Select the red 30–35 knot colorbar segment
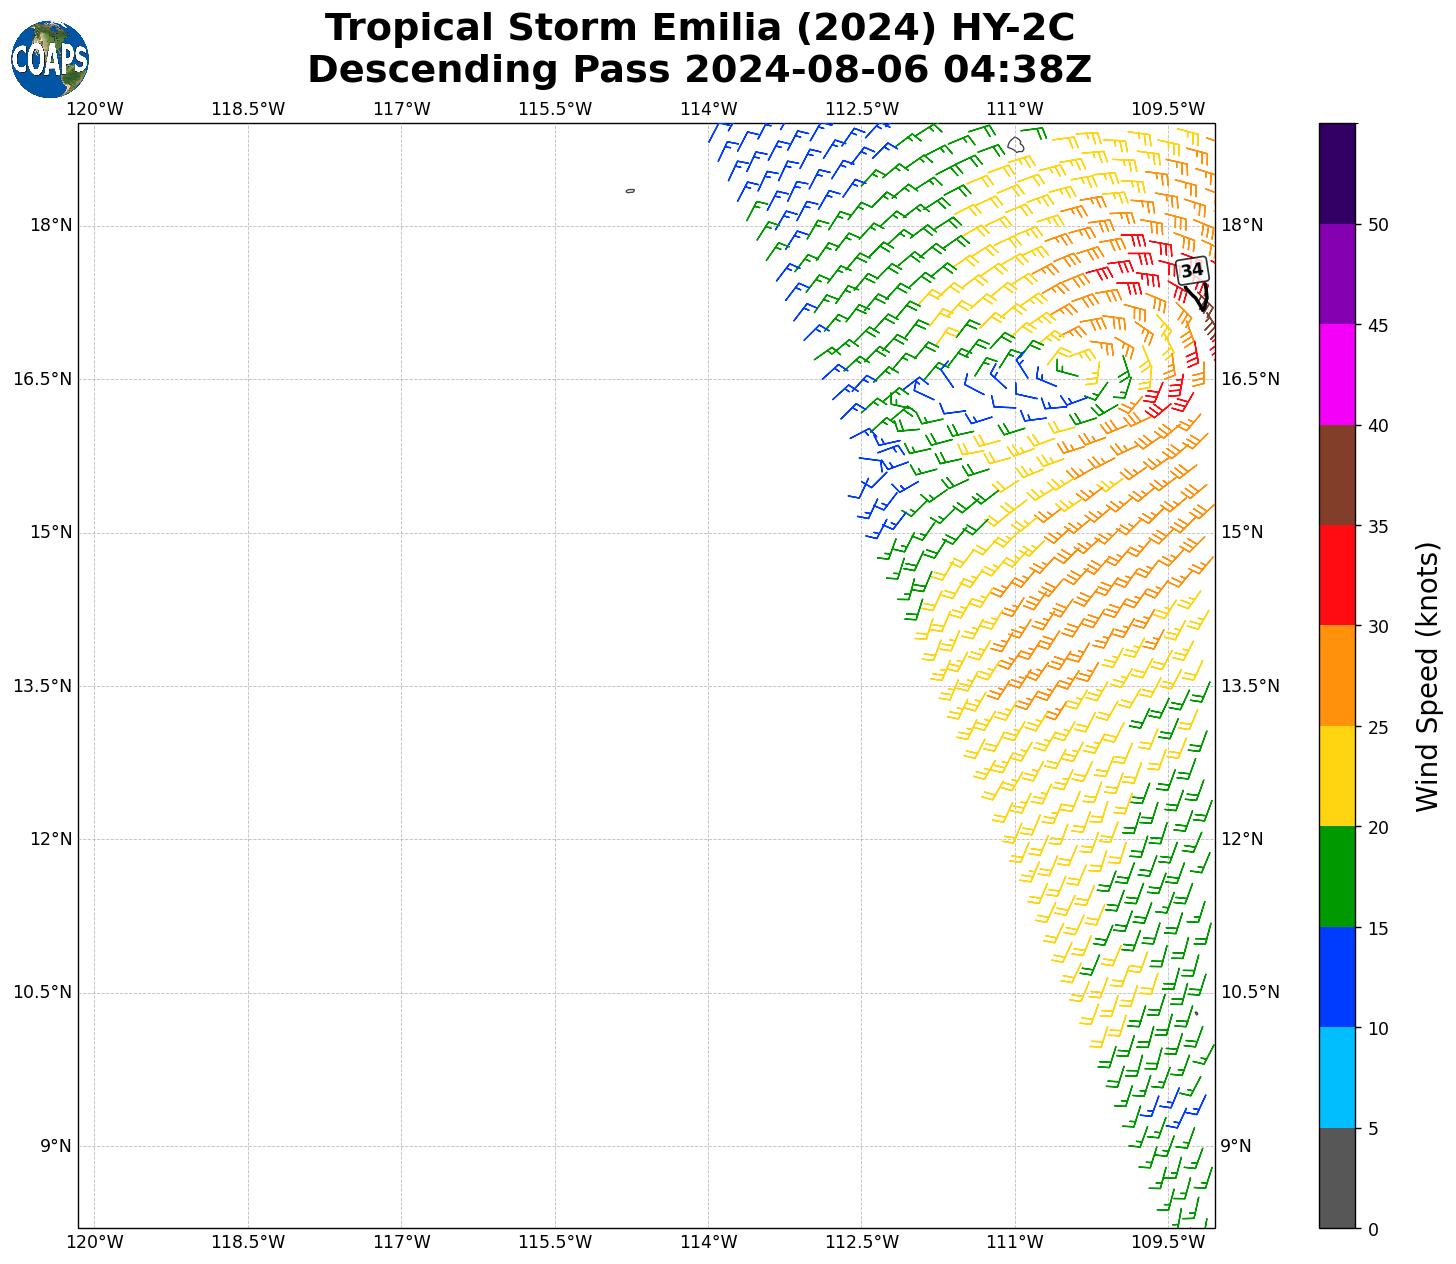1456x1264 pixels. 1337,575
